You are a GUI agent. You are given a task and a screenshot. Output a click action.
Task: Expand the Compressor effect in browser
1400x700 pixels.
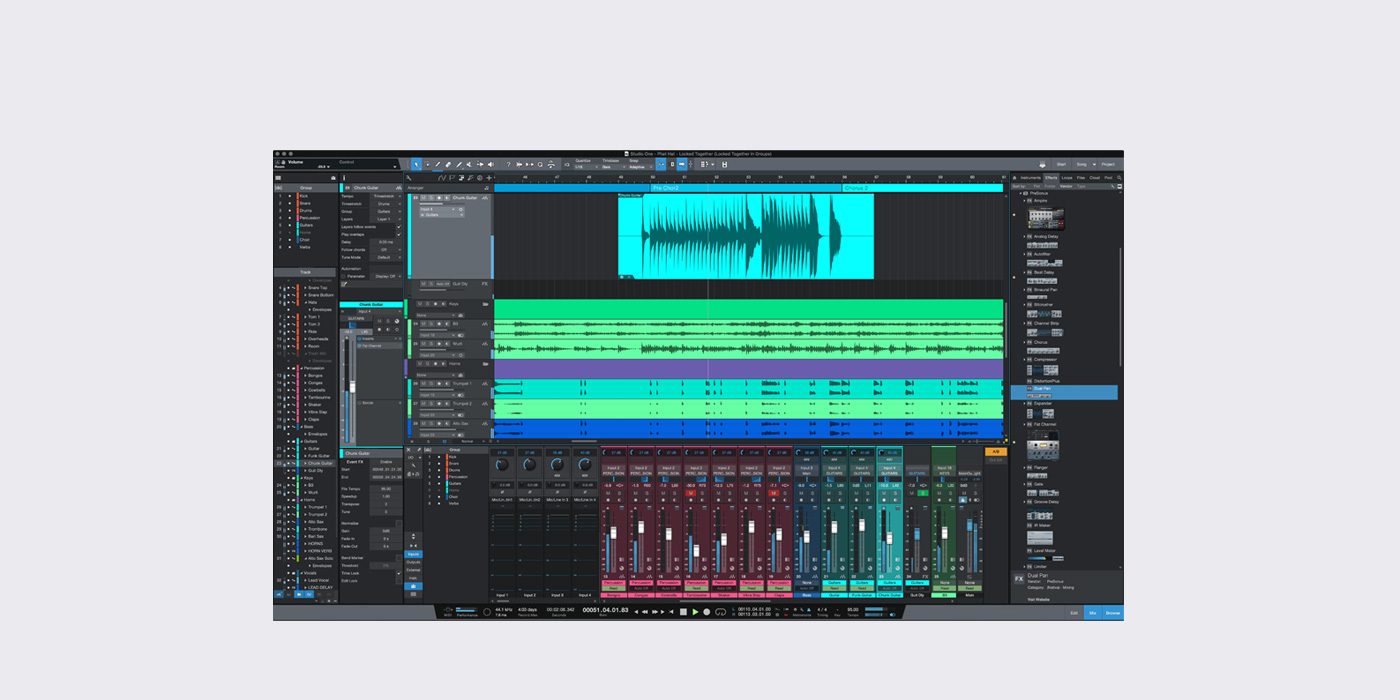(x=1024, y=360)
